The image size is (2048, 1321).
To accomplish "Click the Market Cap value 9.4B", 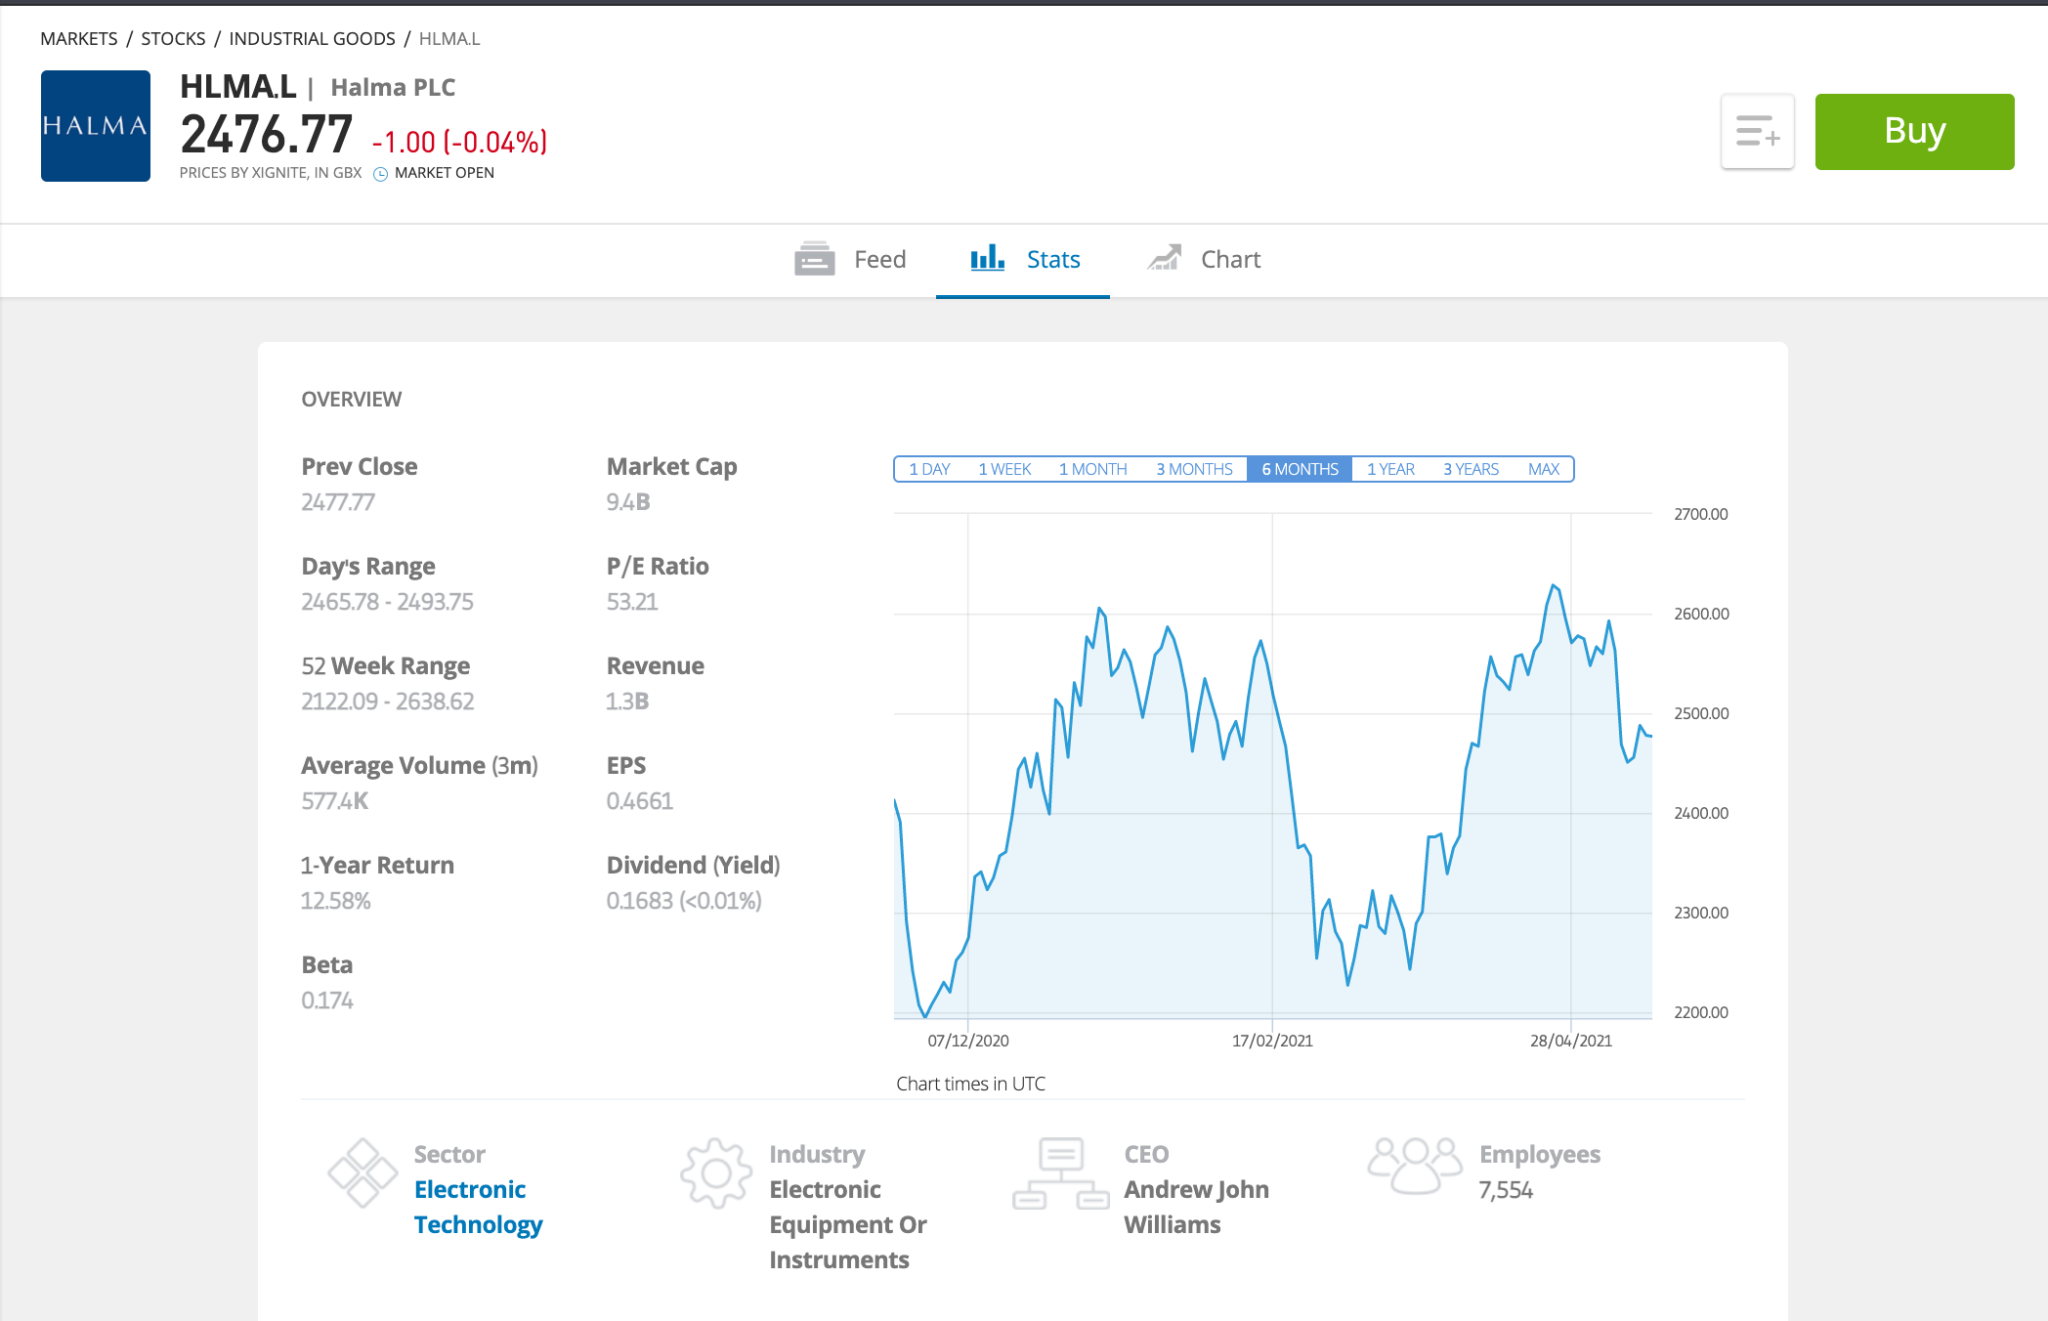I will (x=628, y=502).
